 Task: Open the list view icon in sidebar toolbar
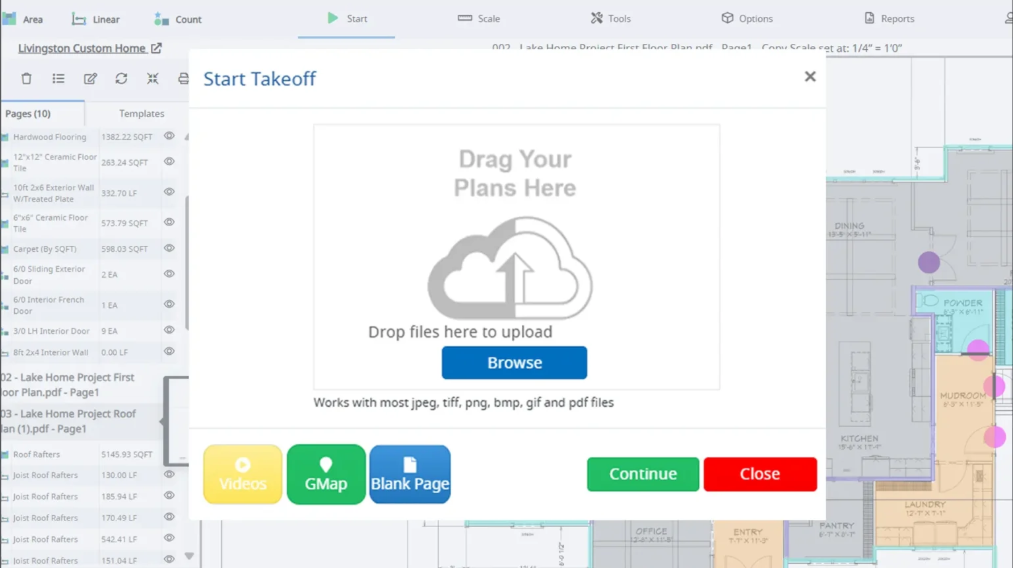(x=58, y=79)
